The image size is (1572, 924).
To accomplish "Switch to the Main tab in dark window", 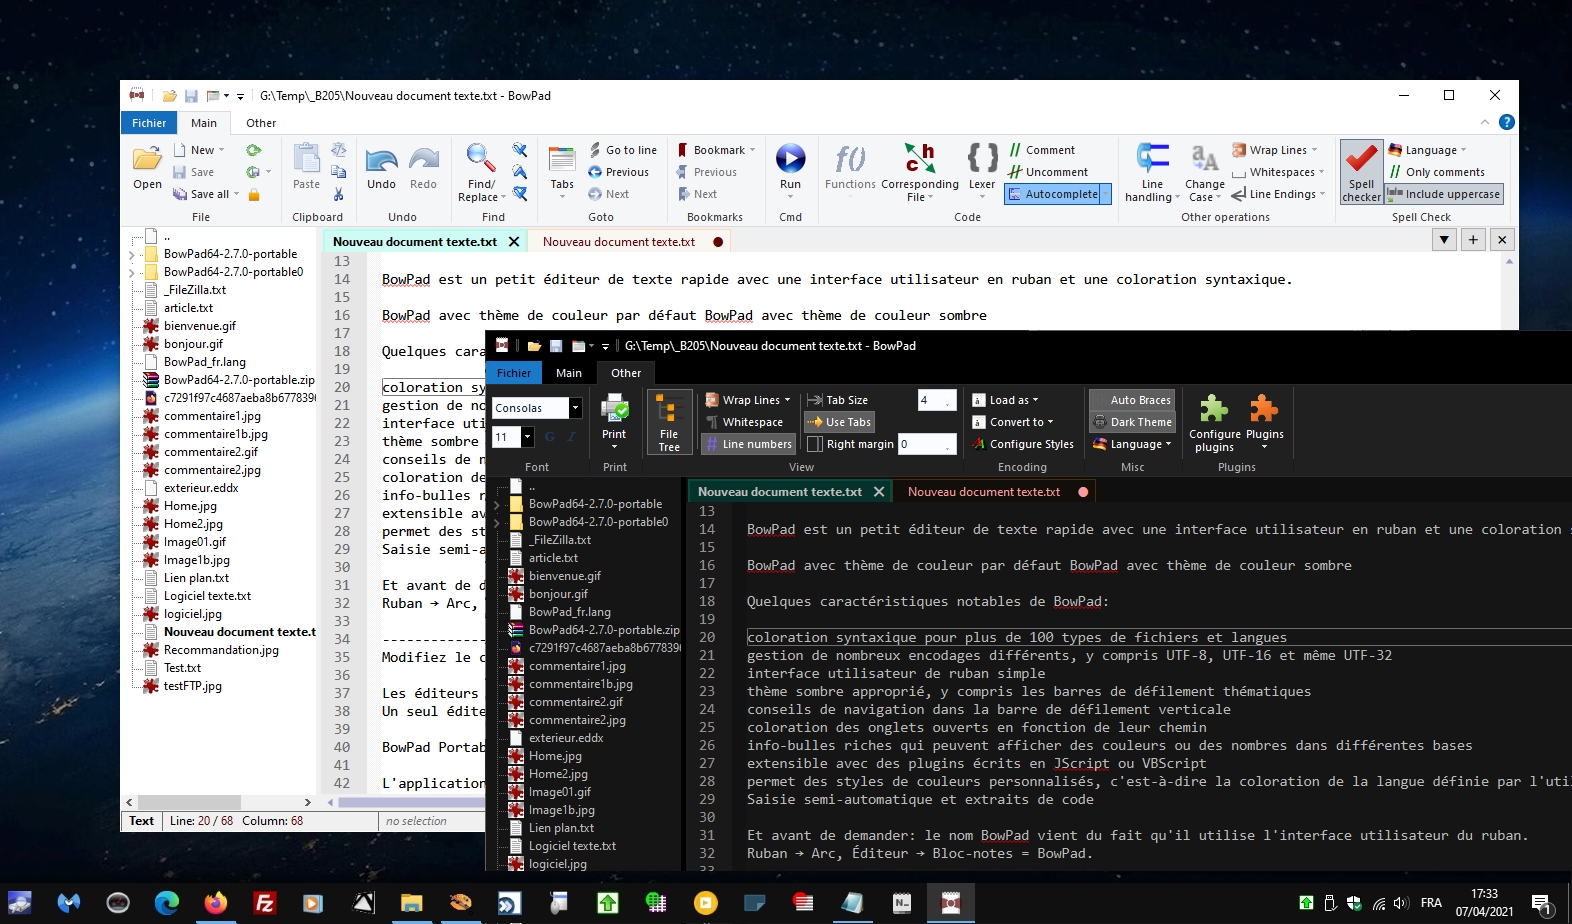I will [569, 373].
